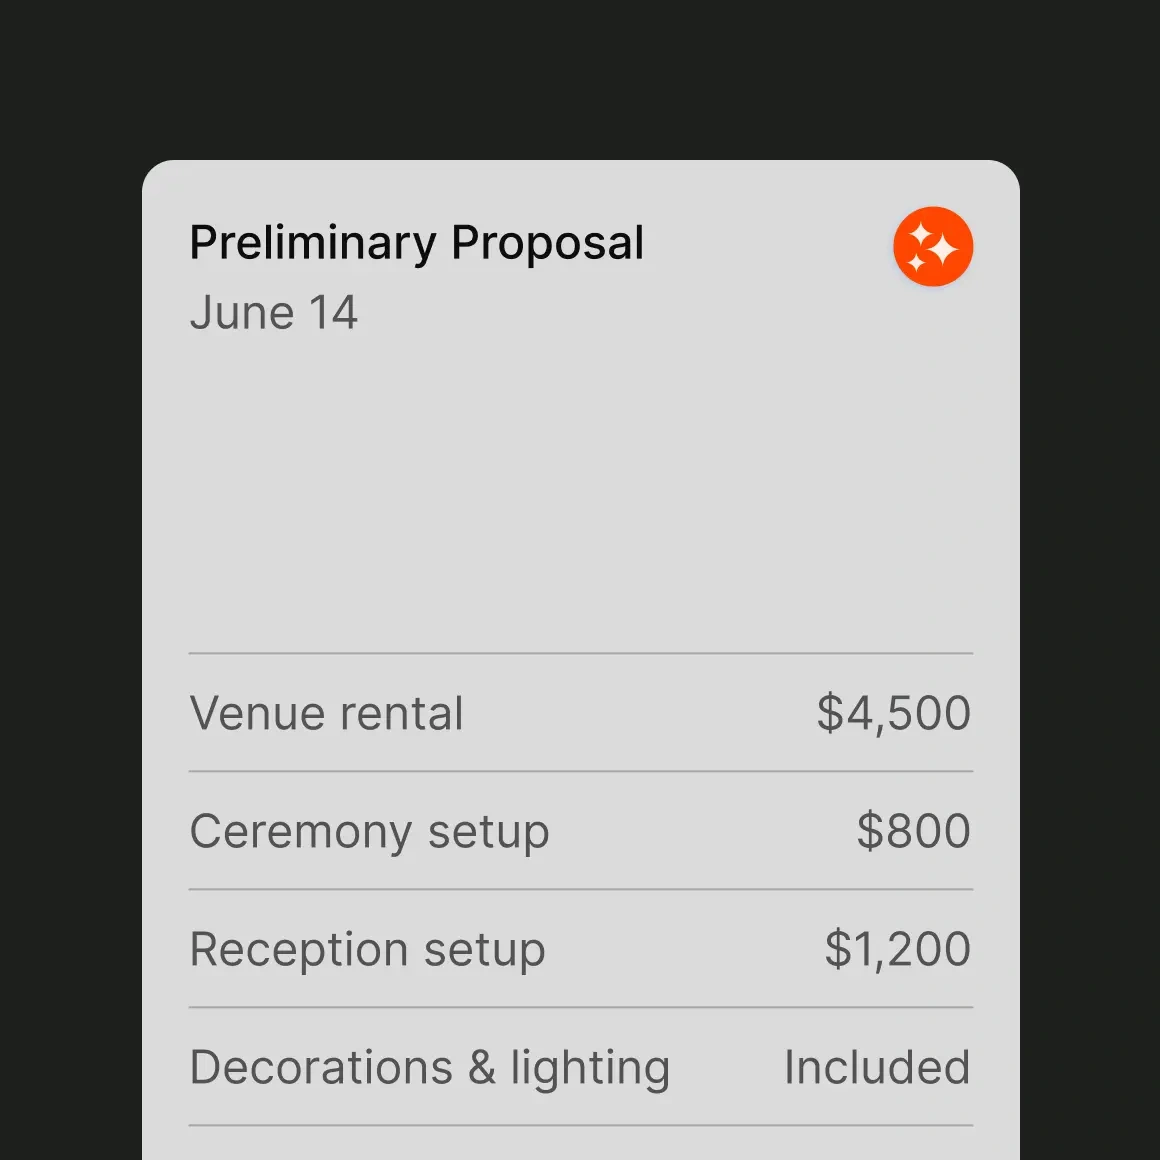
Task: Select the Decorations & lighting row
Action: [x=430, y=1066]
